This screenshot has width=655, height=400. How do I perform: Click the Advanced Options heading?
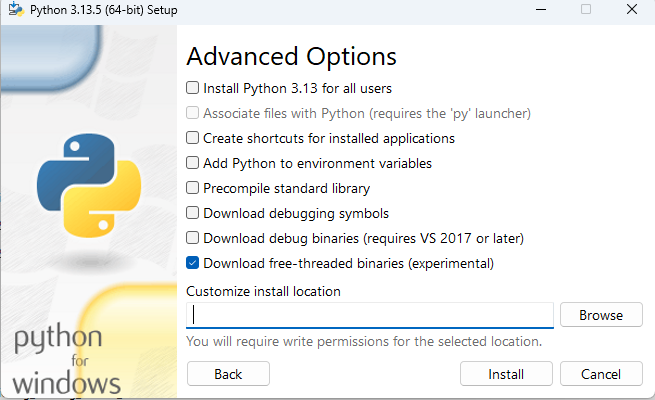(291, 57)
